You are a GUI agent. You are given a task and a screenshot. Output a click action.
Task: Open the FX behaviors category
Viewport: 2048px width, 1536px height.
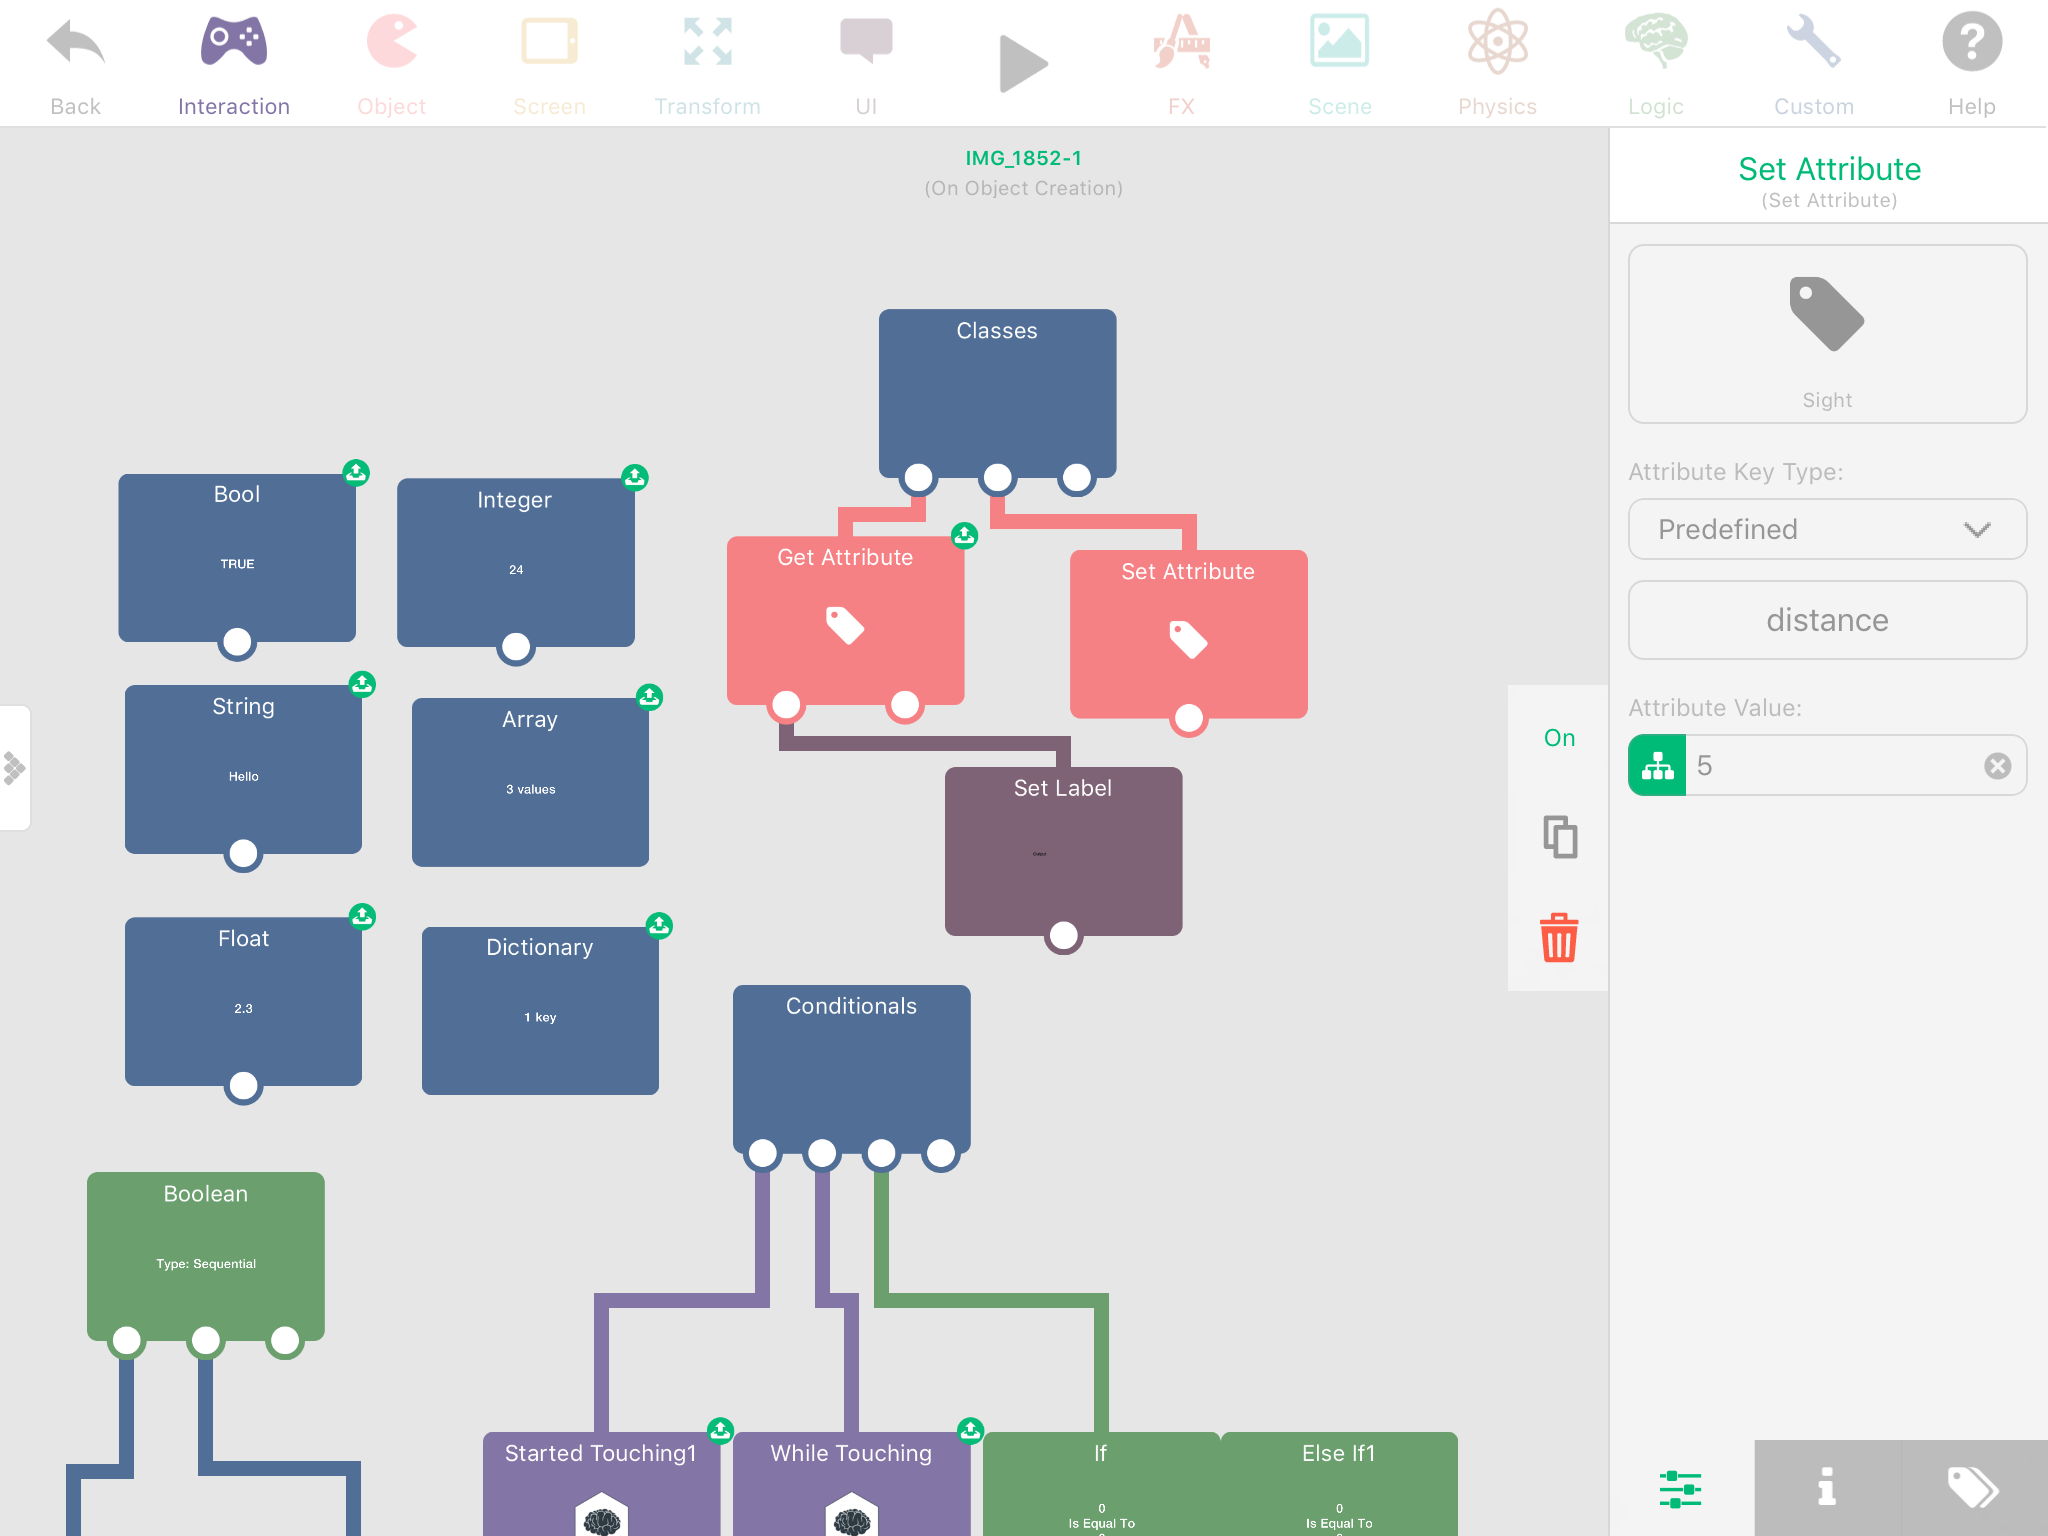pos(1181,45)
